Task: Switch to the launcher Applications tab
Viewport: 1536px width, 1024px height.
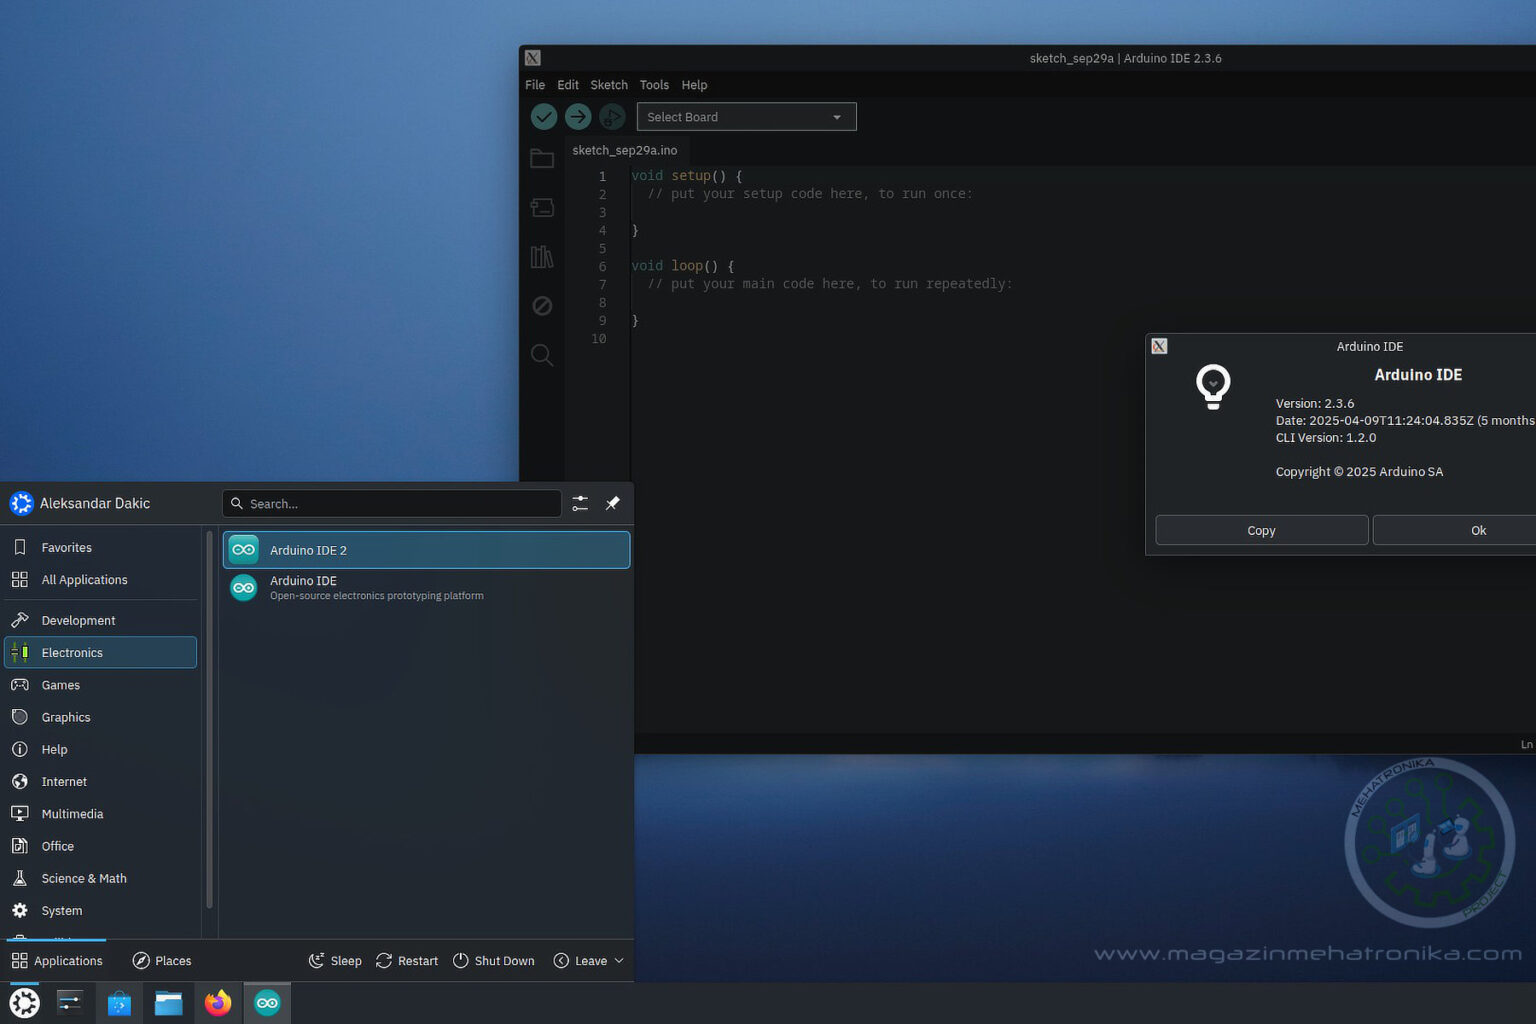Action: 57,960
